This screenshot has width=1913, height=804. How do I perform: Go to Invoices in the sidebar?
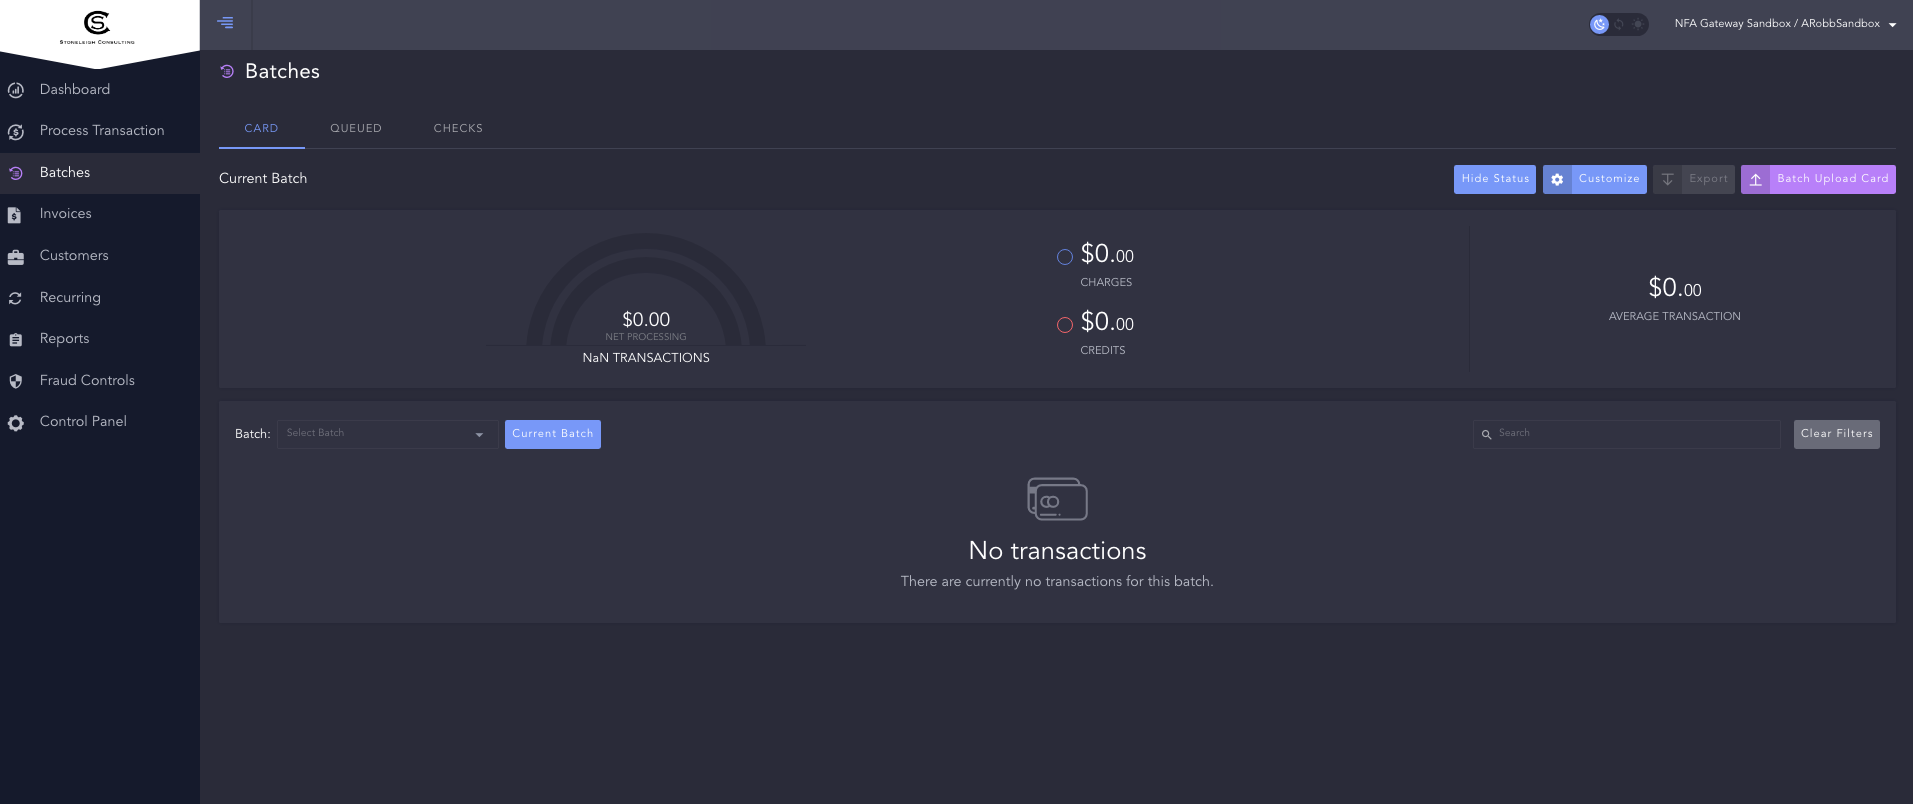pos(100,214)
